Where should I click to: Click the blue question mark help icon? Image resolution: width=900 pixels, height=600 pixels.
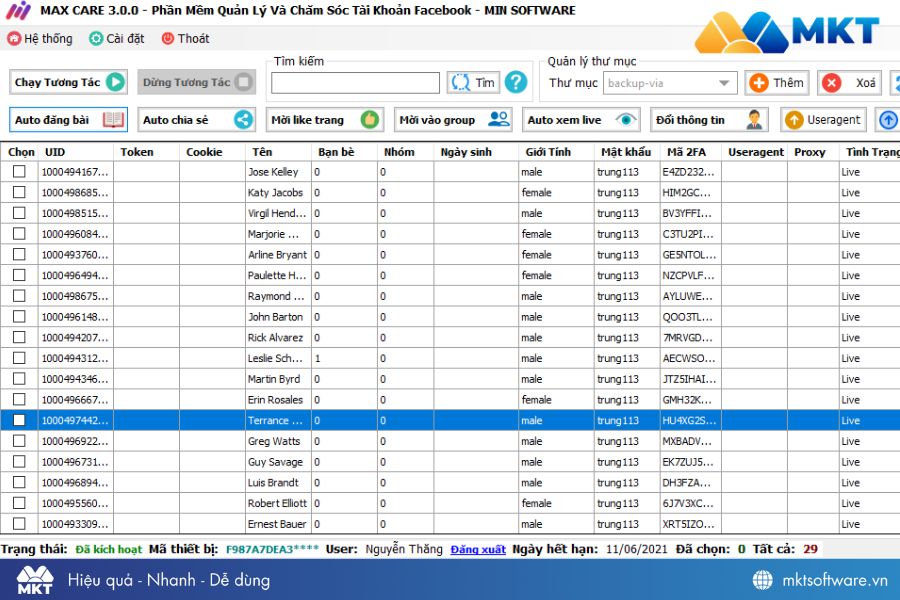coord(516,82)
